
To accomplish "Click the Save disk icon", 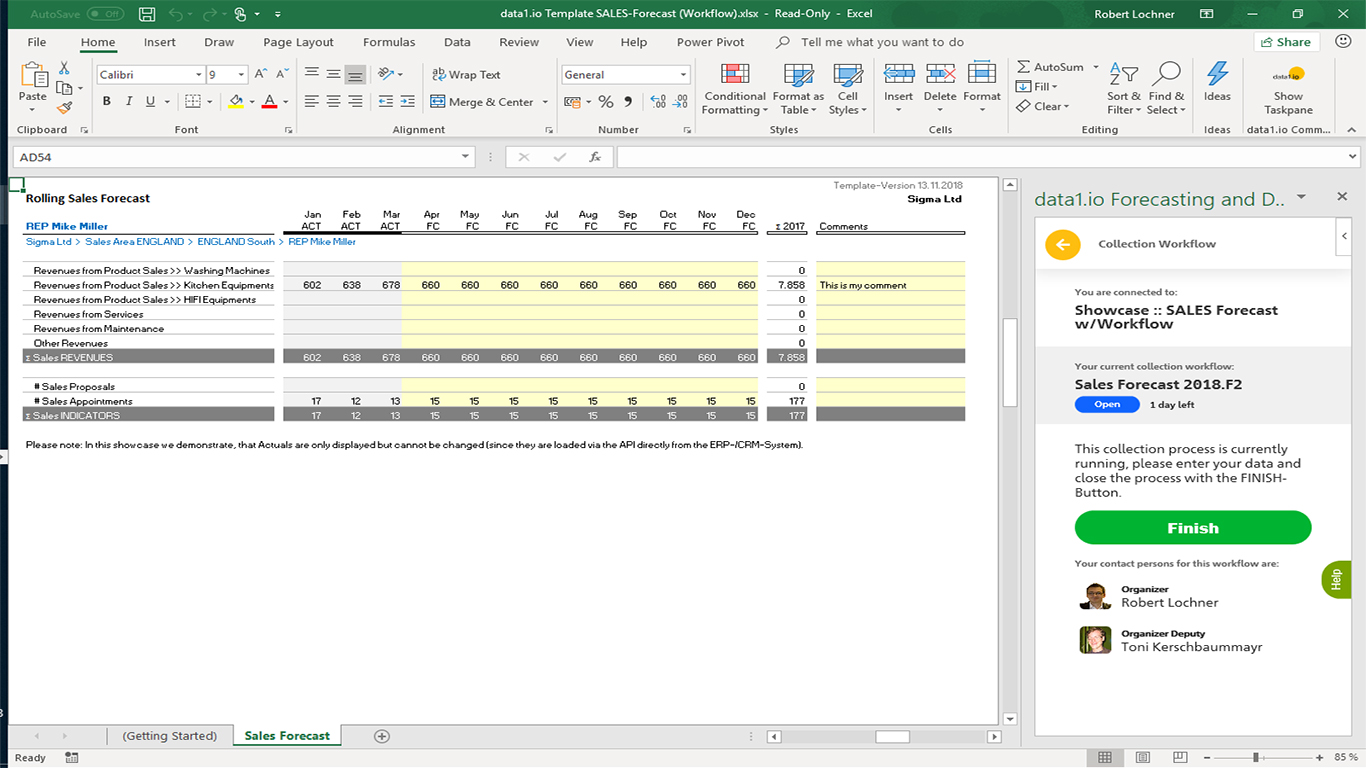I will 147,14.
